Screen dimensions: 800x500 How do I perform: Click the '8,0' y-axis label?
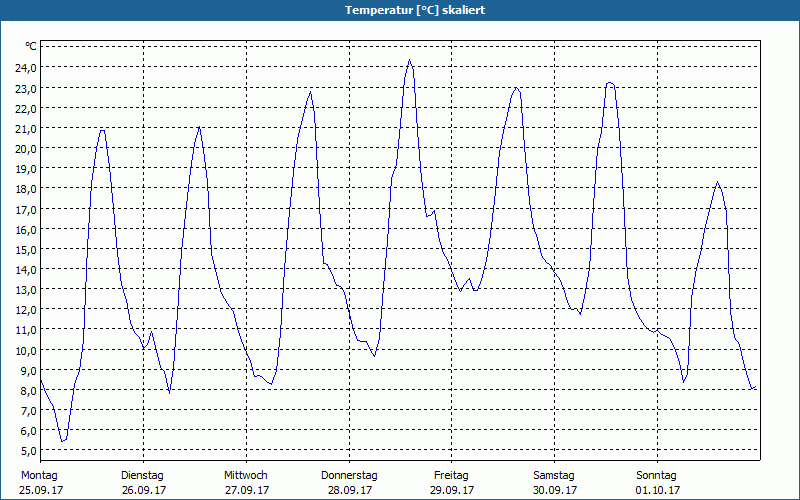pos(28,390)
